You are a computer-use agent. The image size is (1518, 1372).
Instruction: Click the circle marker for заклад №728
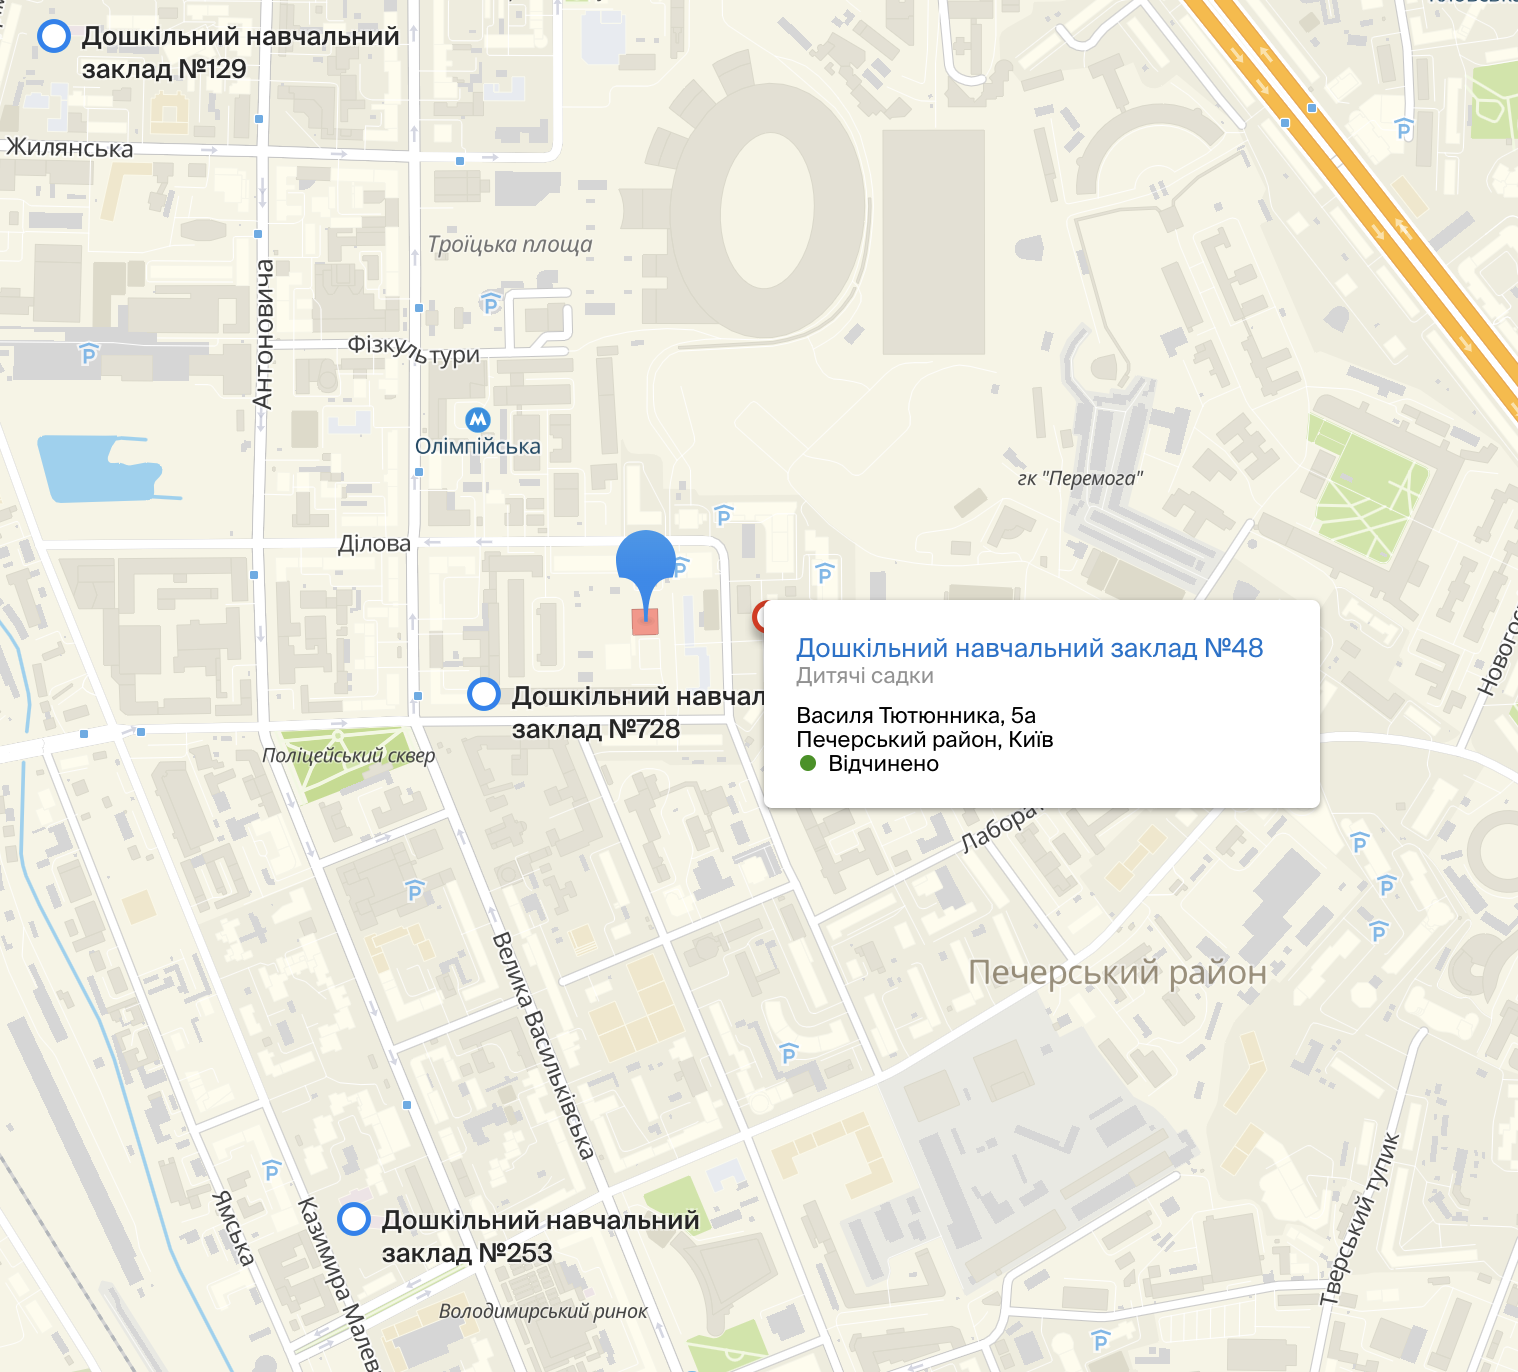(x=484, y=694)
